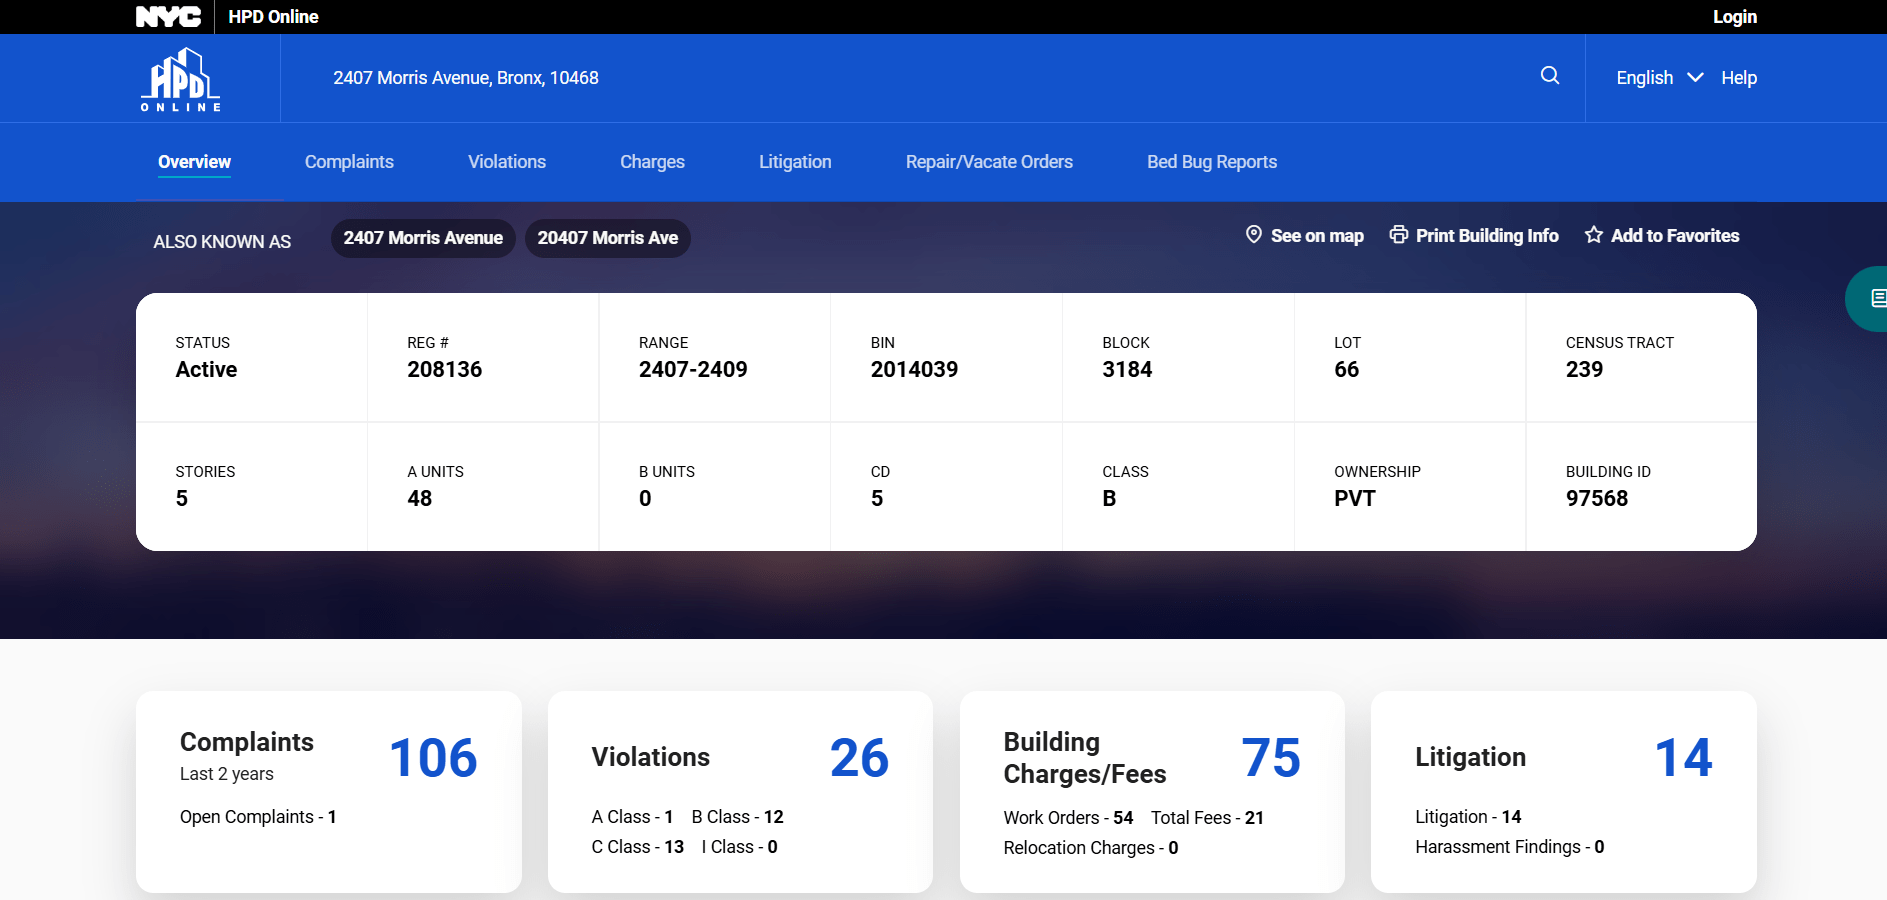Open the Complaints tab
The height and width of the screenshot is (900, 1887).
click(x=349, y=162)
